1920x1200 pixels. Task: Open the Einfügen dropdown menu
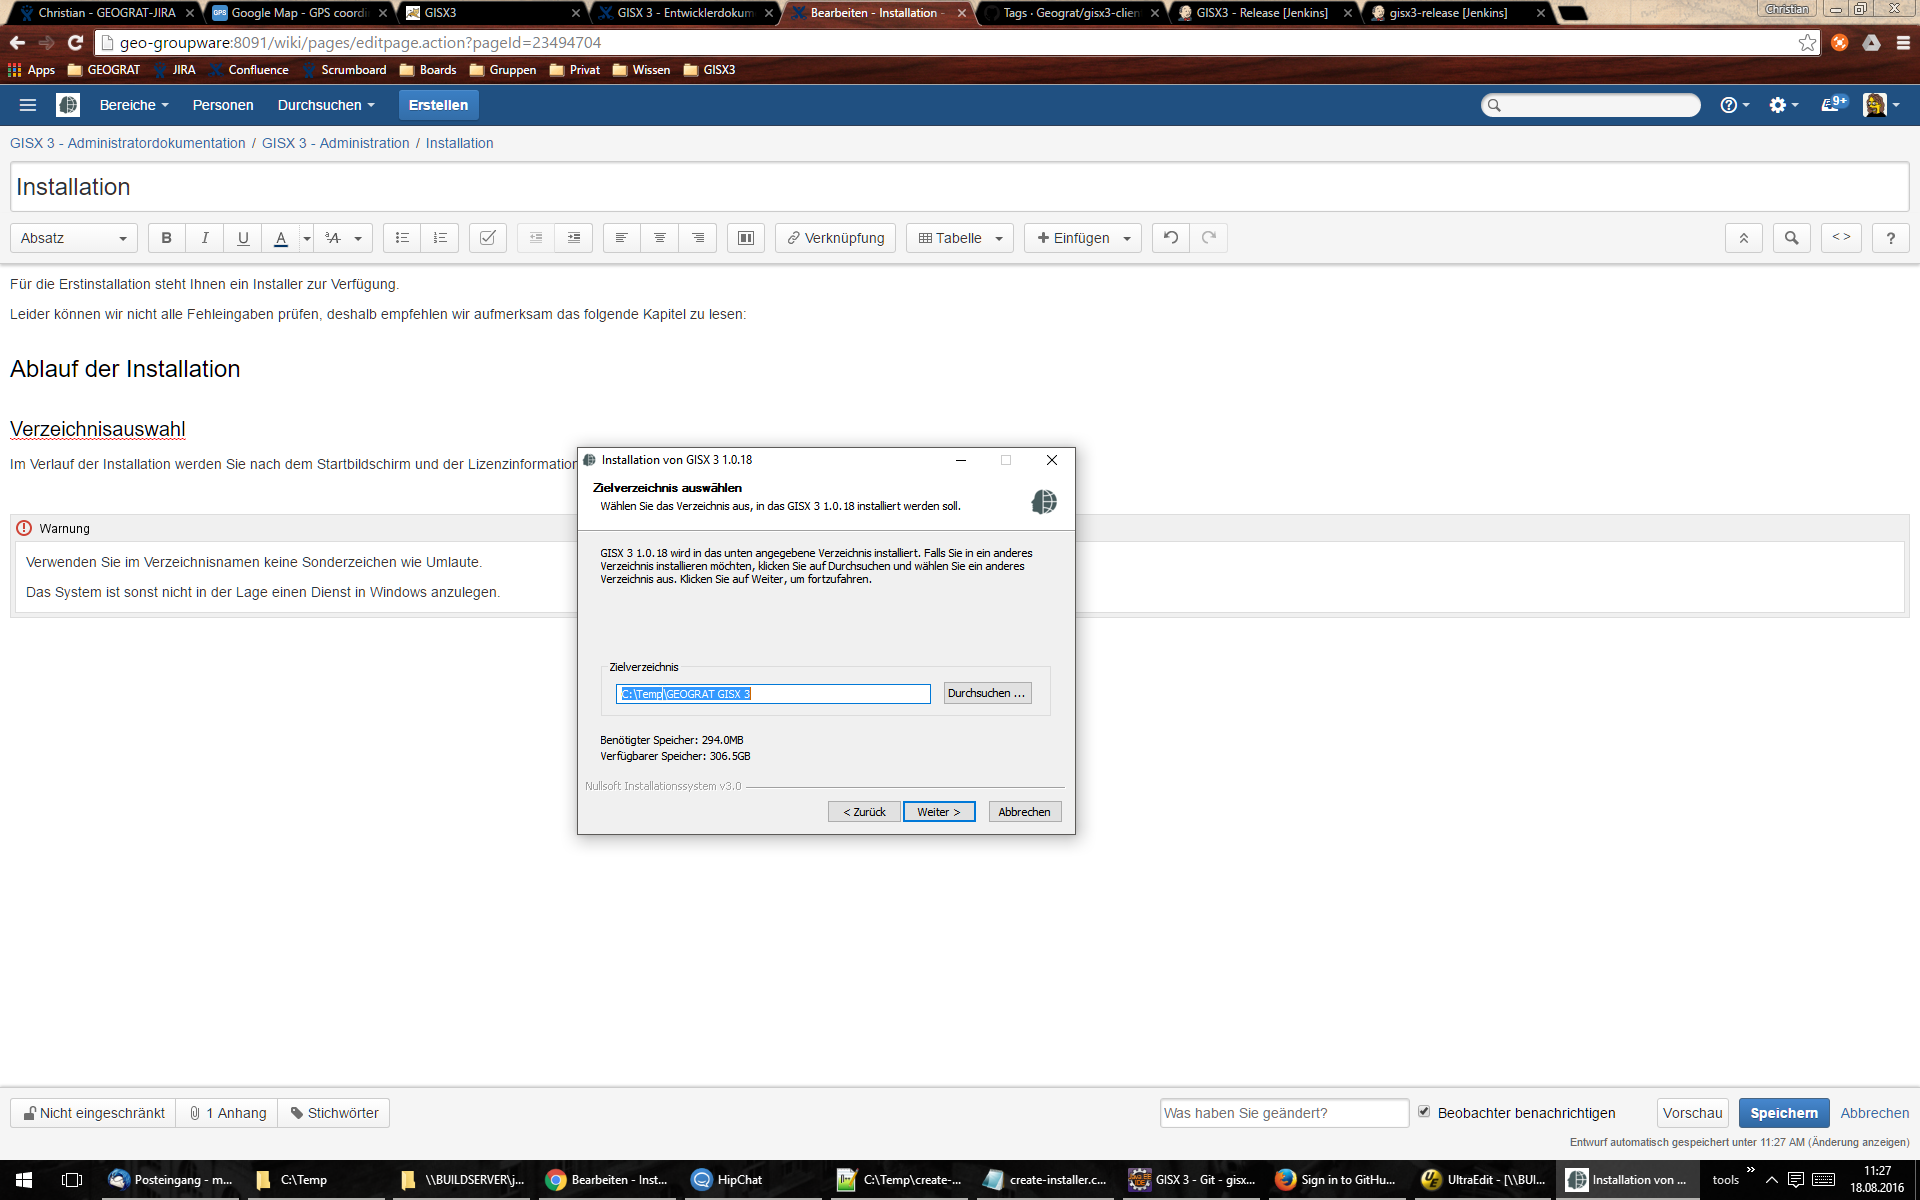click(1083, 238)
